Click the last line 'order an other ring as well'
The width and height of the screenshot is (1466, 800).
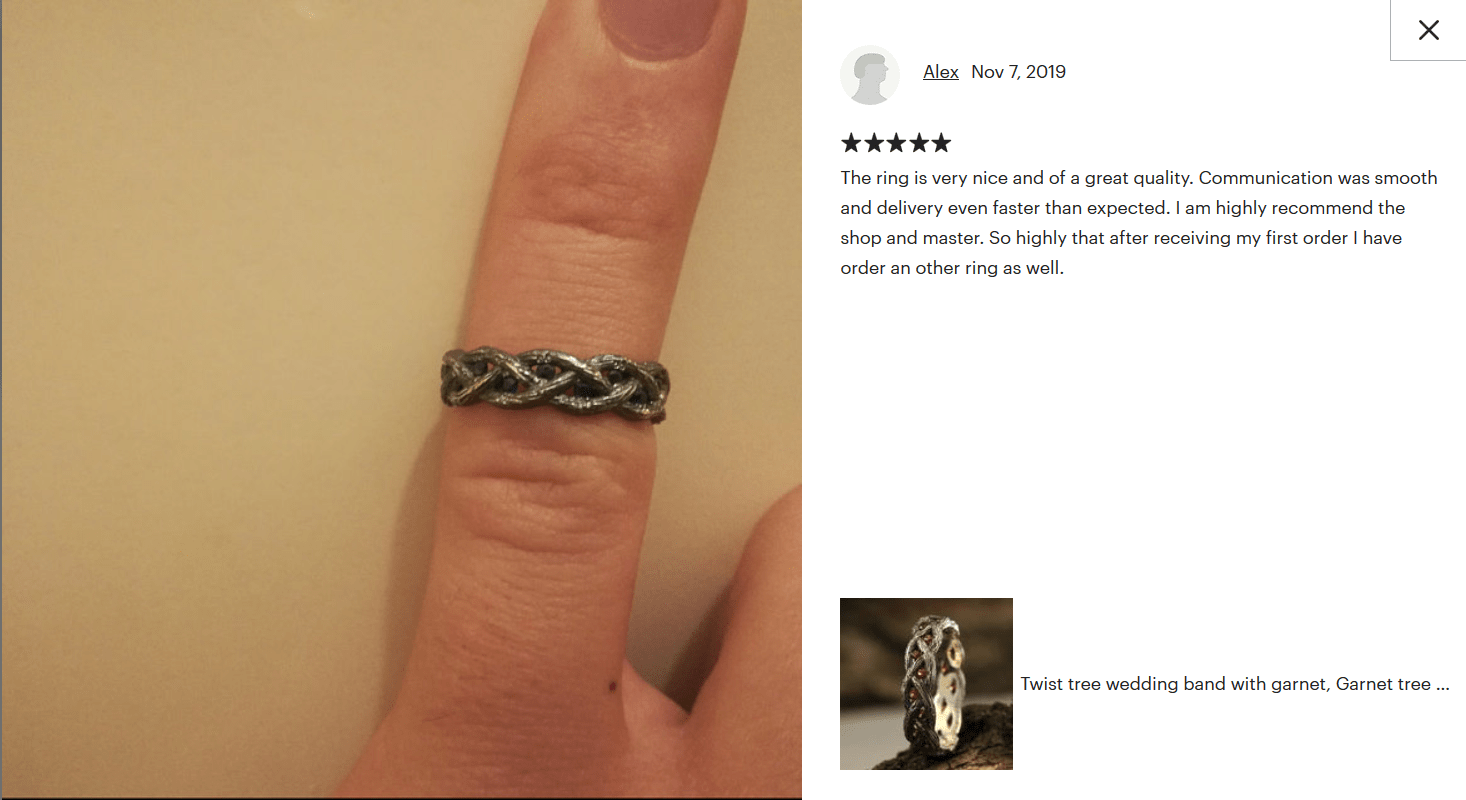pyautogui.click(x=952, y=268)
